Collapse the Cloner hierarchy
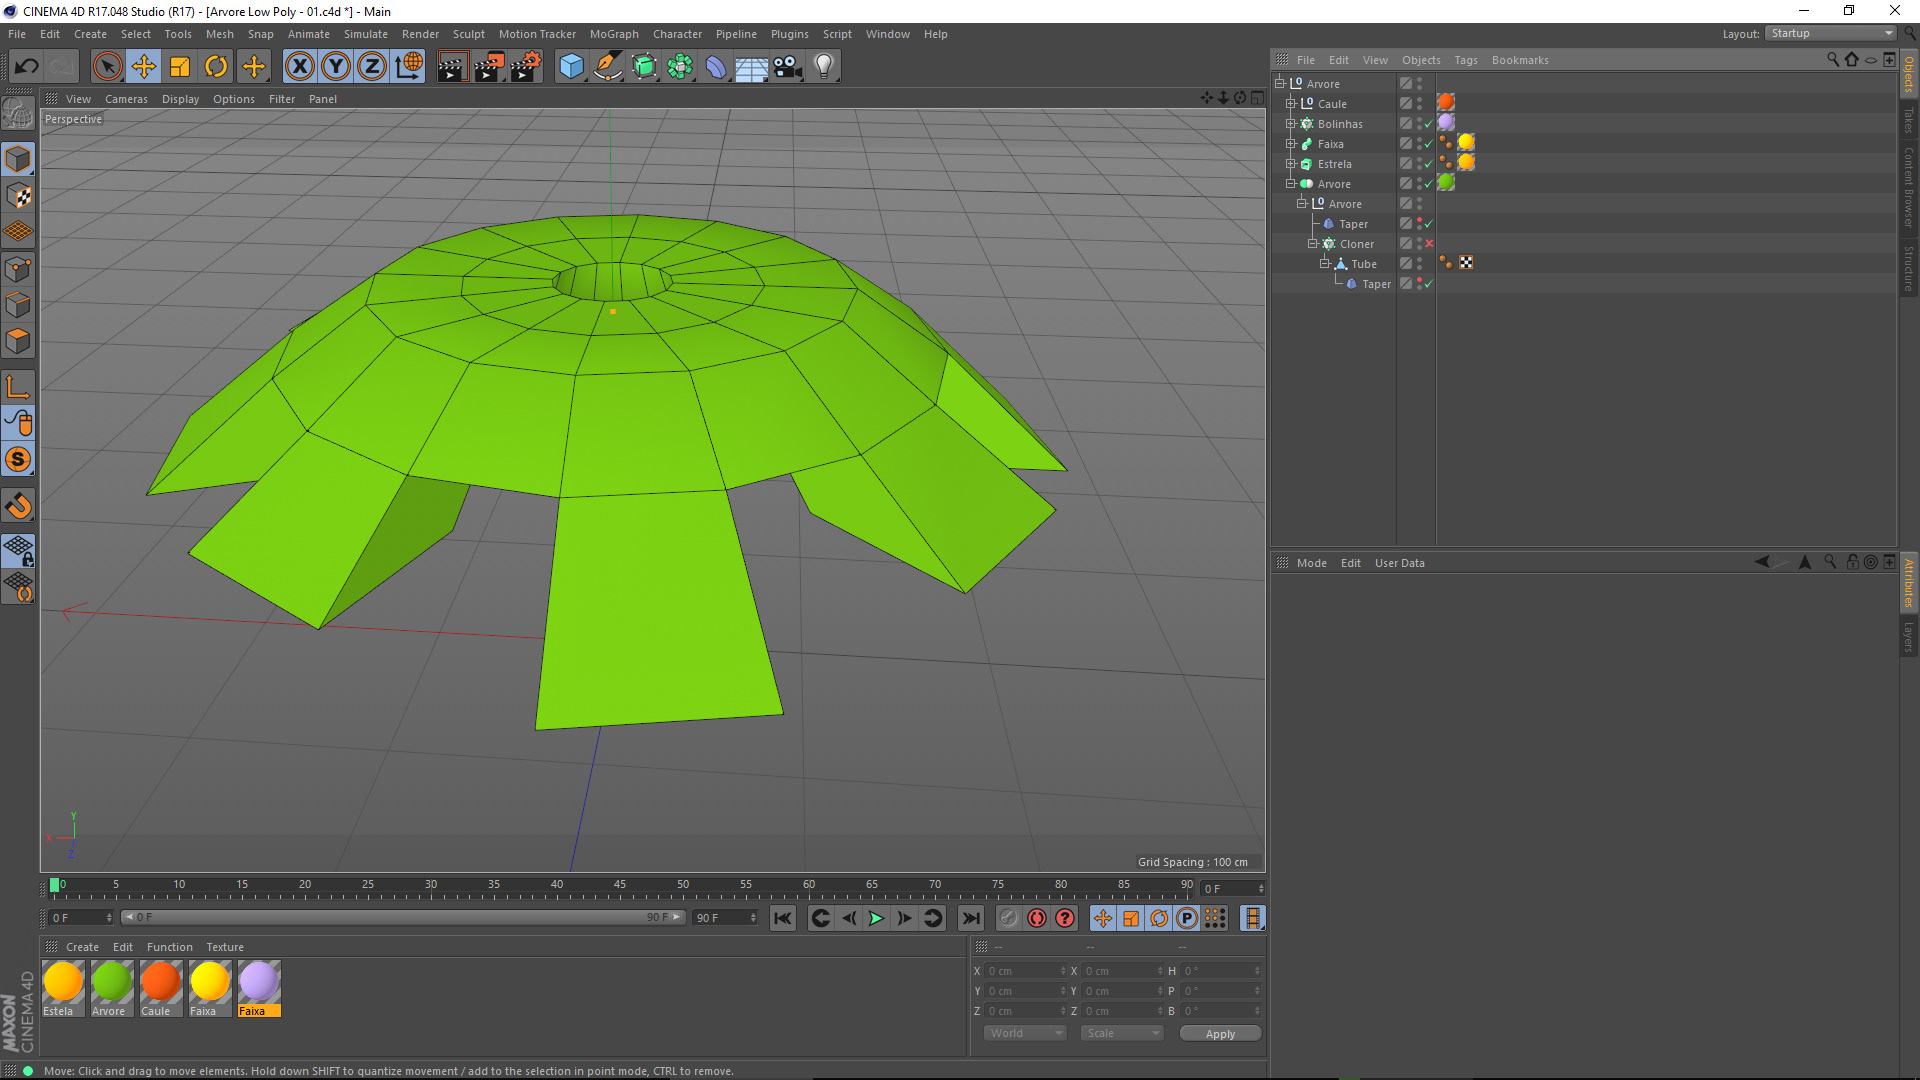Image resolution: width=1920 pixels, height=1080 pixels. (1313, 244)
